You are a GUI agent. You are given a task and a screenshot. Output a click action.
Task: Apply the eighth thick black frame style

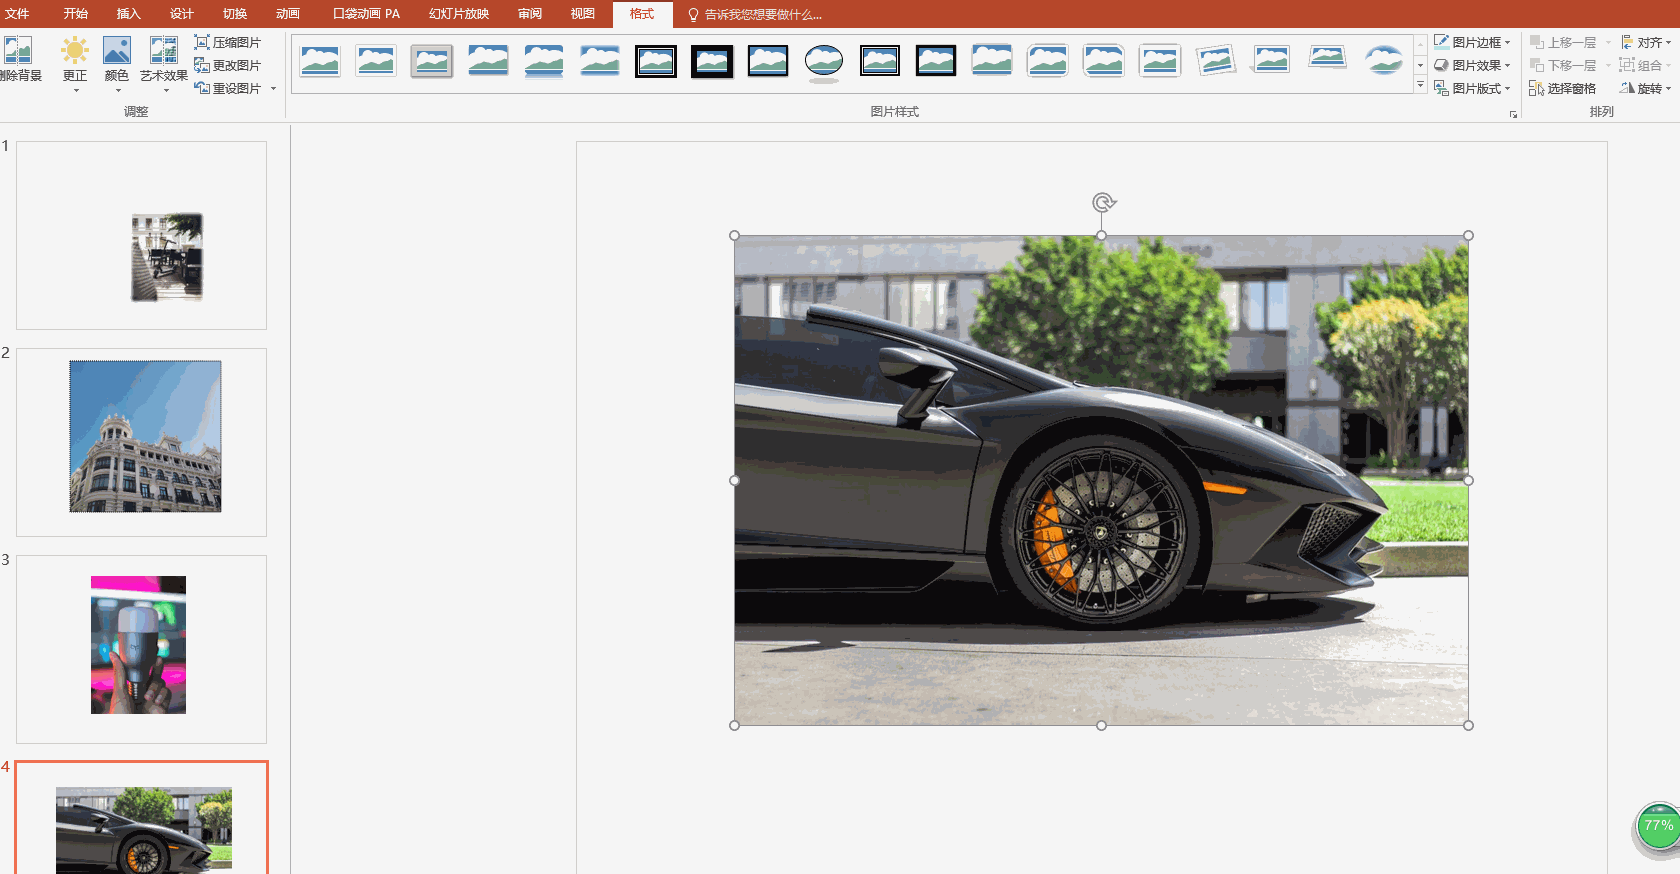(712, 61)
